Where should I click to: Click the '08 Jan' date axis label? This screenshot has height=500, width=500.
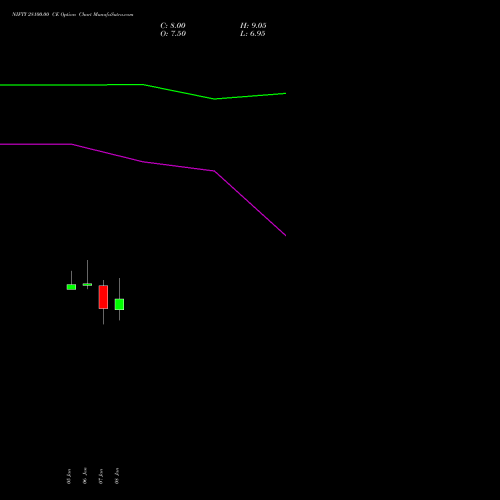(x=117, y=476)
